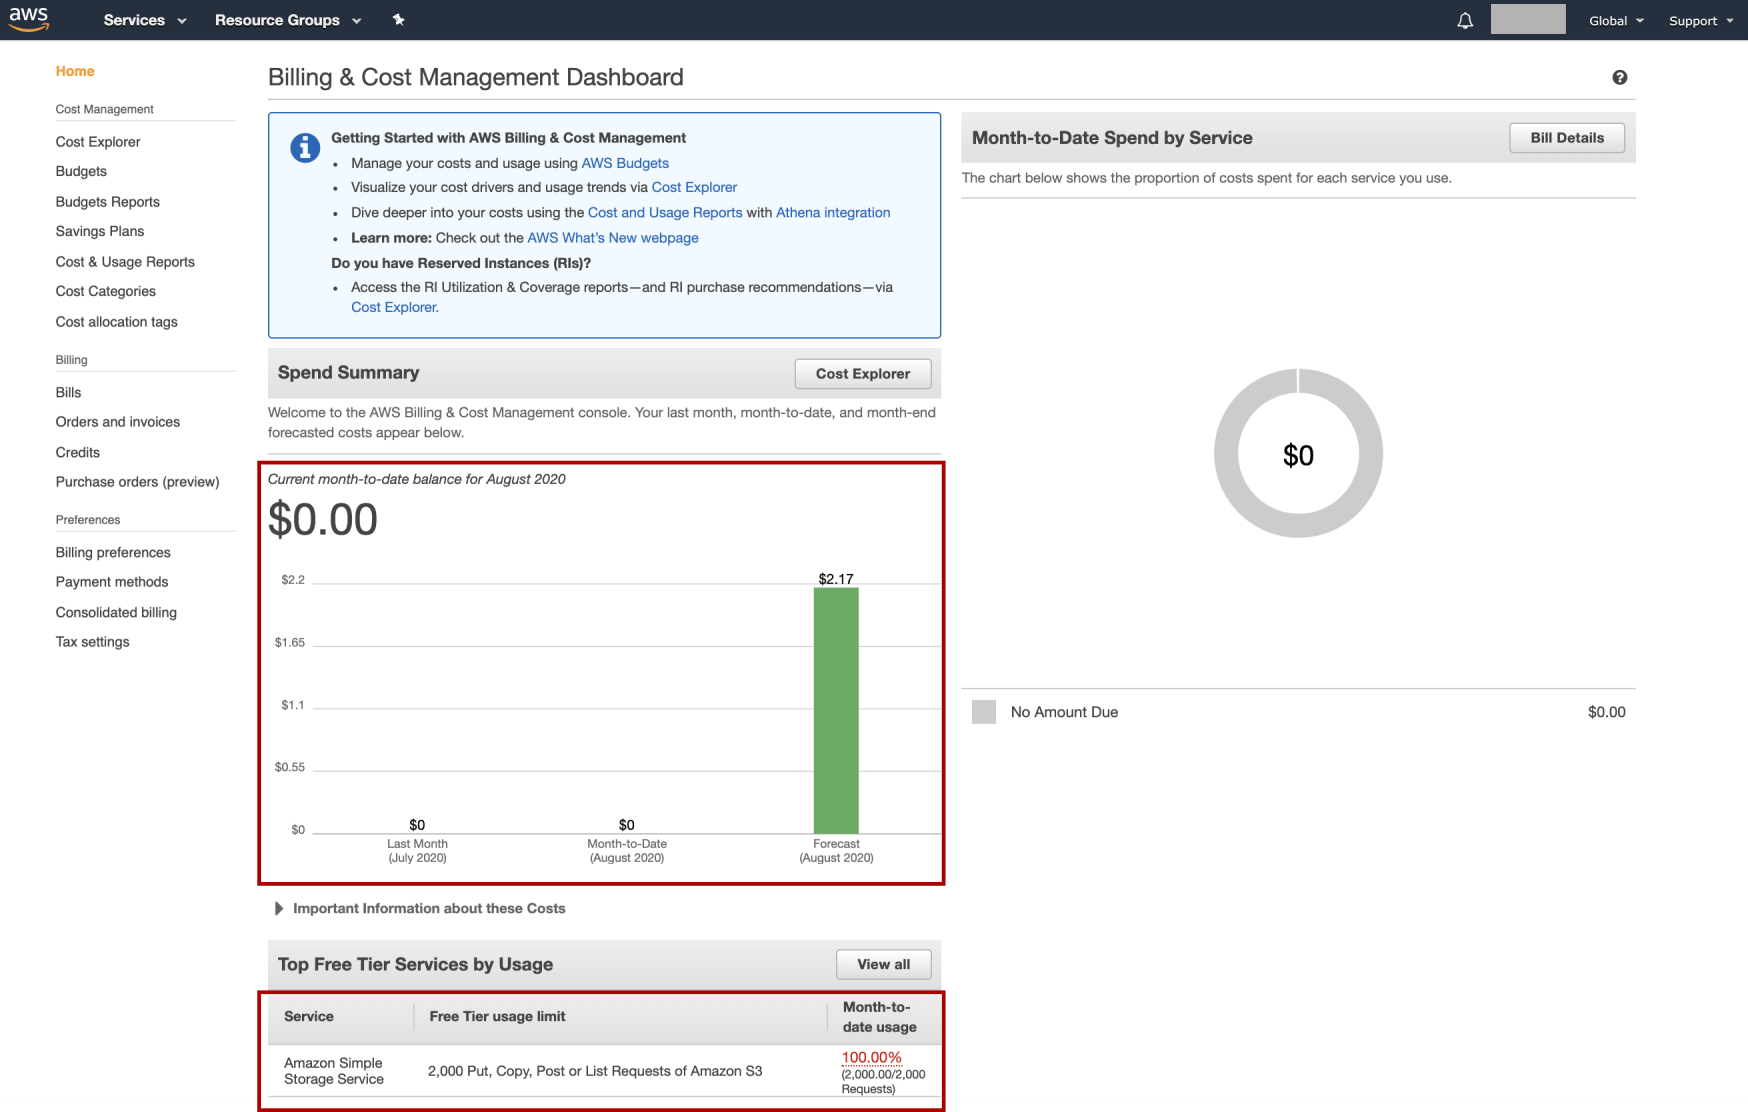Screen dimensions: 1748x1112
Task: Click the Service column header
Action: tap(309, 1016)
